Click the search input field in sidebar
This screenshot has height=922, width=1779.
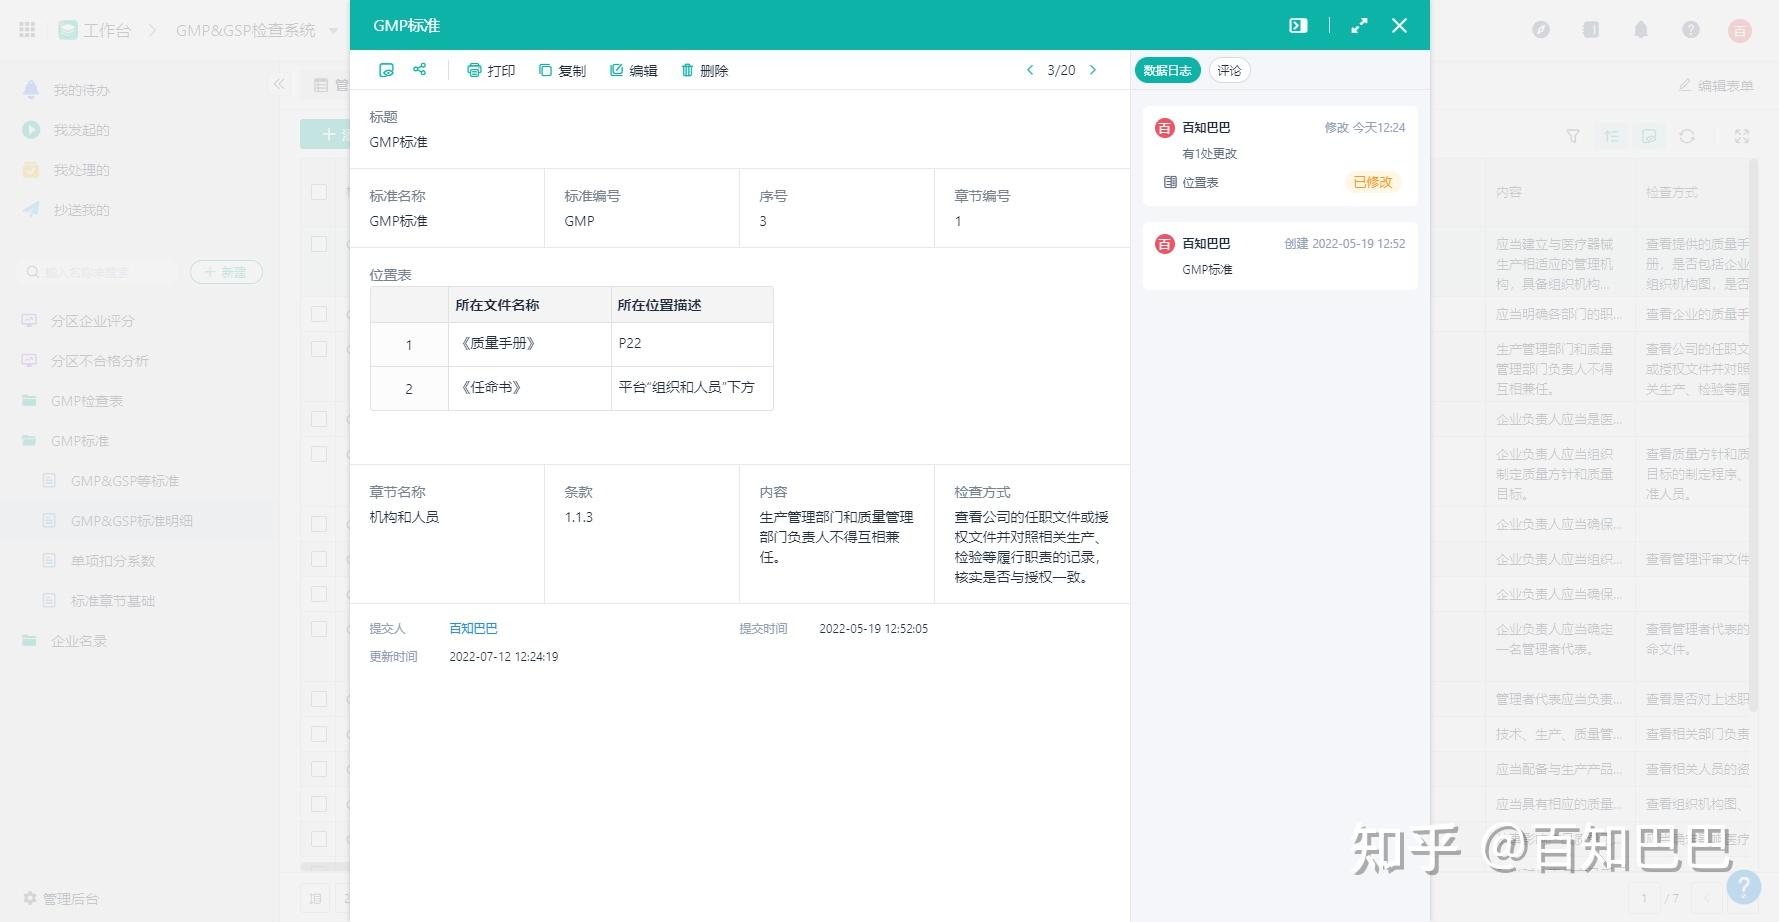click(95, 271)
